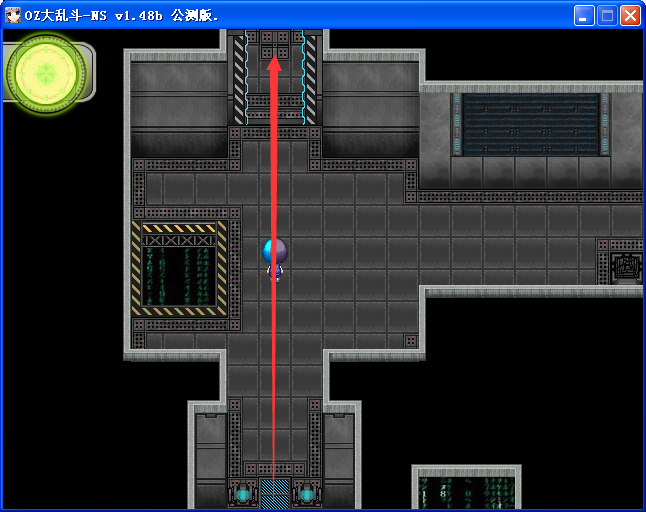This screenshot has width=646, height=512.
Task: Click the blue-haired player character sprite
Action: [275, 260]
